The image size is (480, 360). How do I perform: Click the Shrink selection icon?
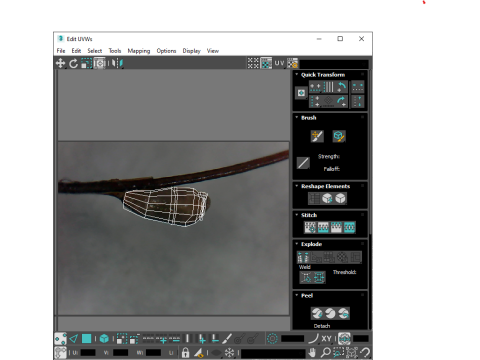[x=134, y=339]
